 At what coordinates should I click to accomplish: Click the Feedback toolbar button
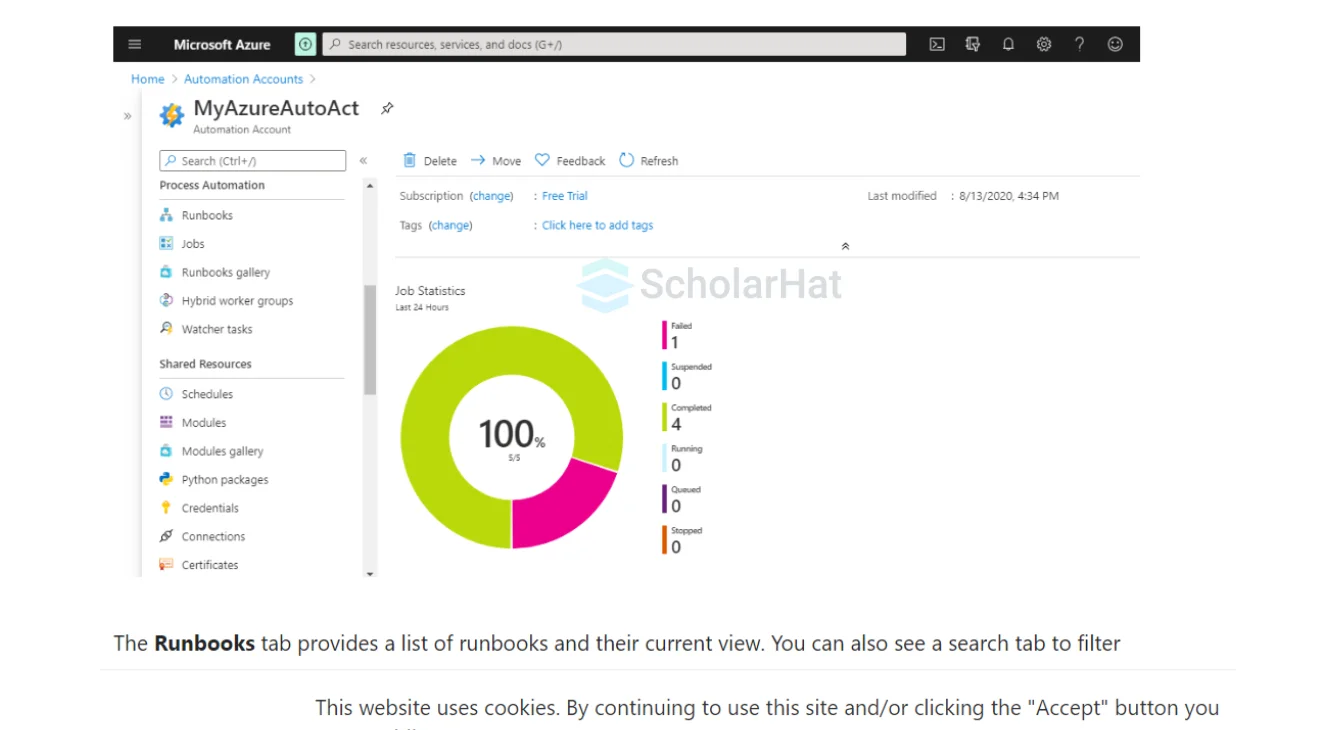coord(570,160)
